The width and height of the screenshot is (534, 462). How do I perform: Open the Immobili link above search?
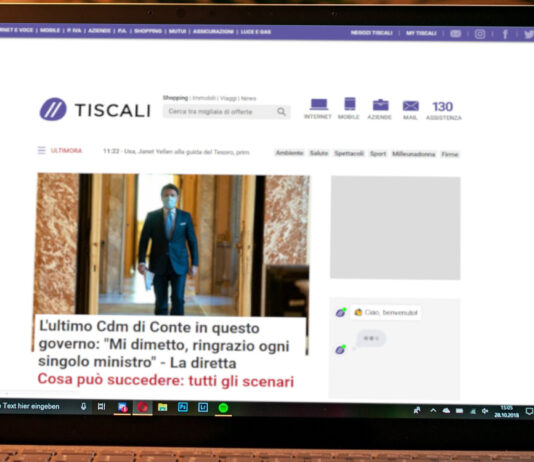click(204, 98)
